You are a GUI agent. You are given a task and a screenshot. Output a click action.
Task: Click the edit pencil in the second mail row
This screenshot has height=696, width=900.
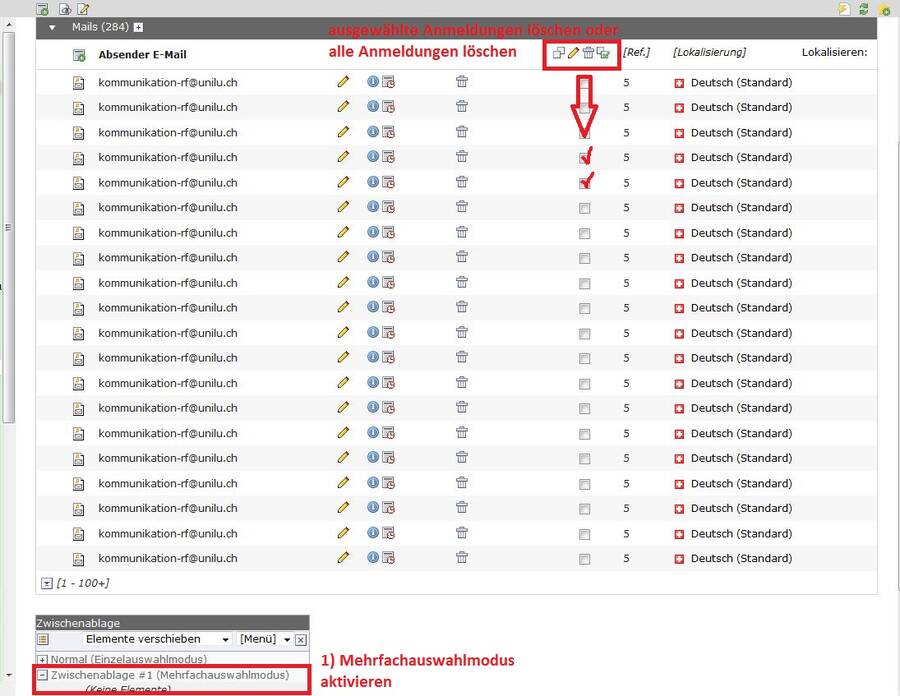(x=343, y=106)
